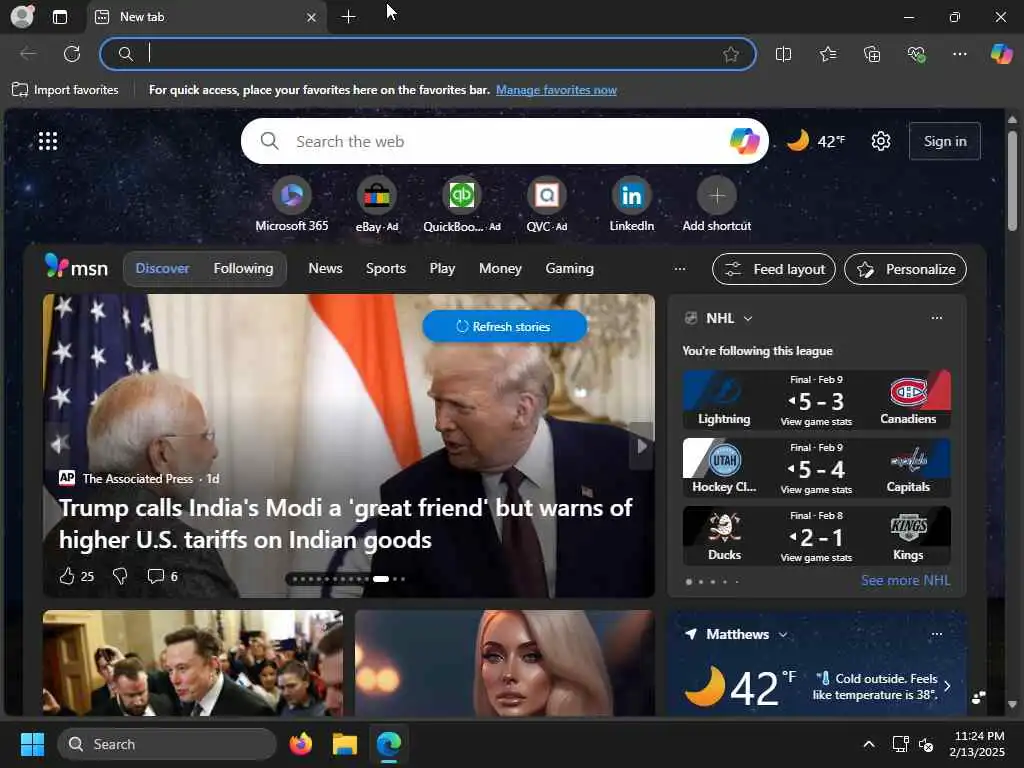The height and width of the screenshot is (768, 1024).
Task: Open the app launcher grid icon
Action: pyautogui.click(x=48, y=141)
